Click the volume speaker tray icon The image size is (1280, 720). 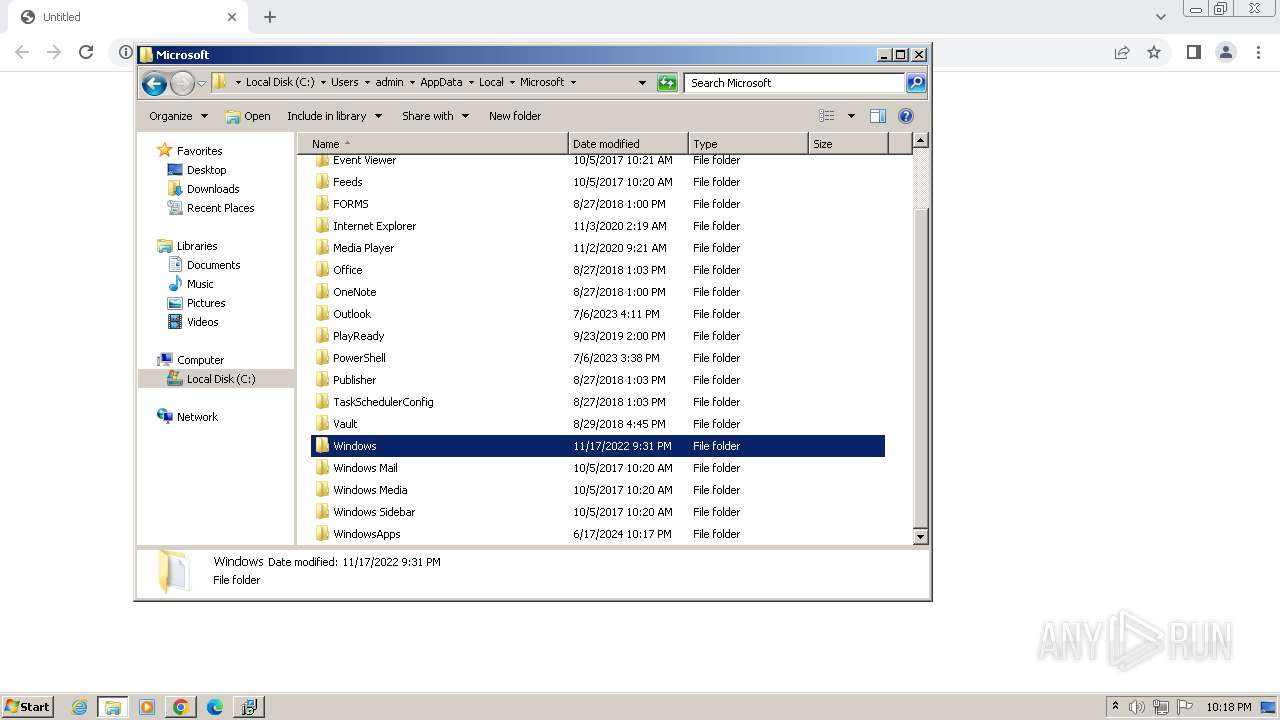pyautogui.click(x=1137, y=707)
